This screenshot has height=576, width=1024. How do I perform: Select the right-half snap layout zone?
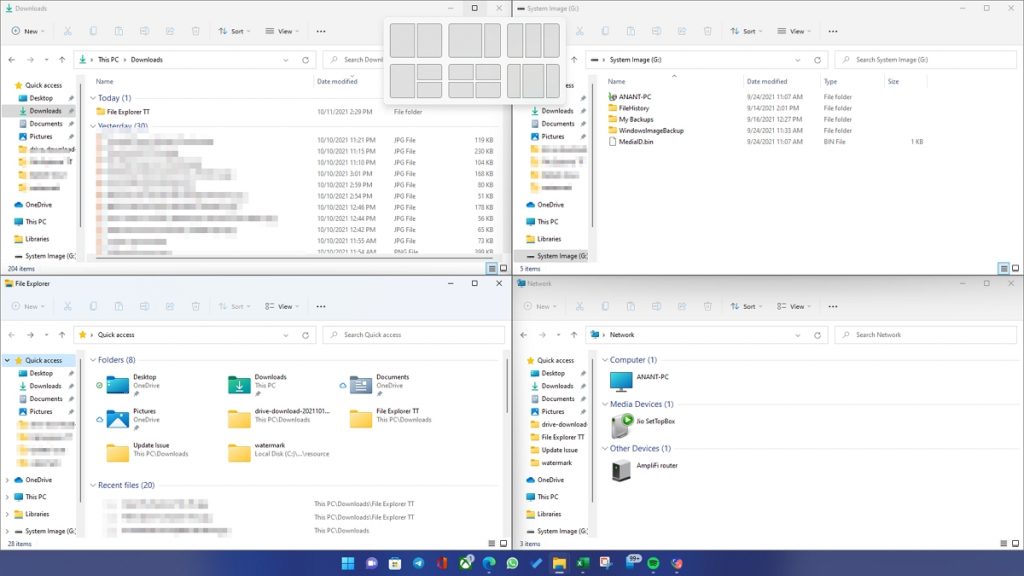coord(429,40)
